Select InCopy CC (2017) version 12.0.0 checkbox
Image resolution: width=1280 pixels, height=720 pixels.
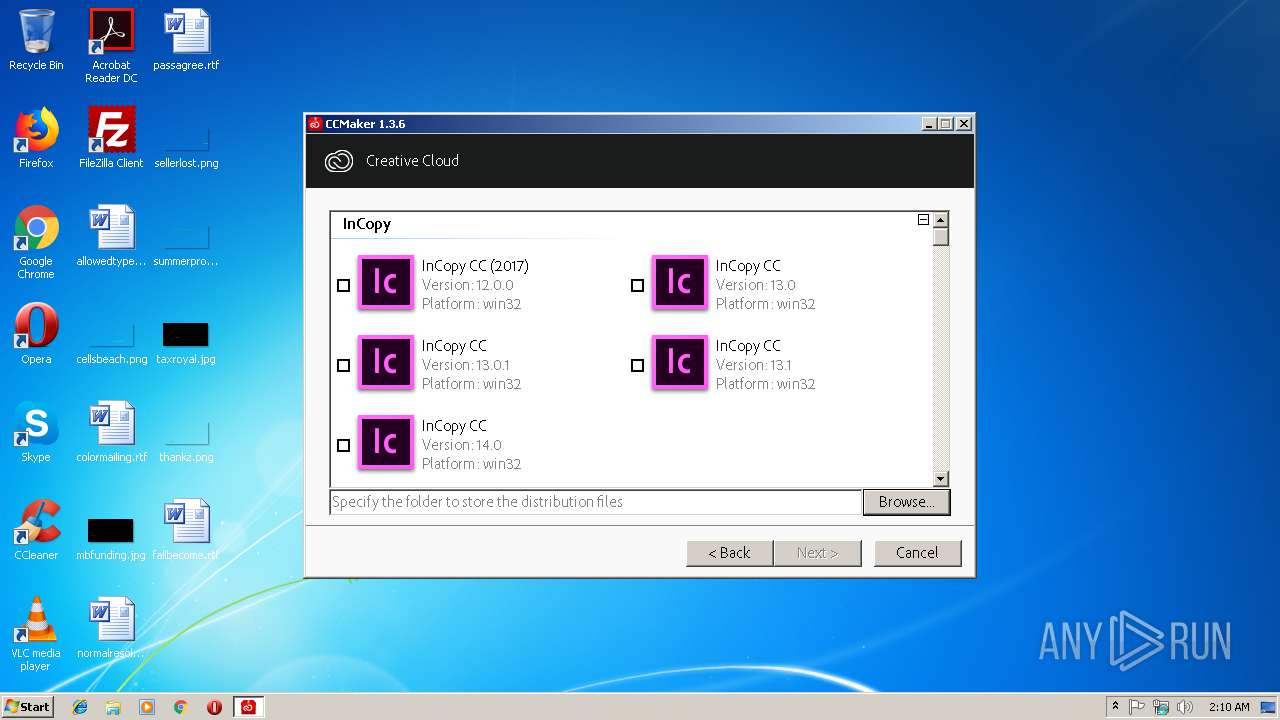tap(344, 286)
